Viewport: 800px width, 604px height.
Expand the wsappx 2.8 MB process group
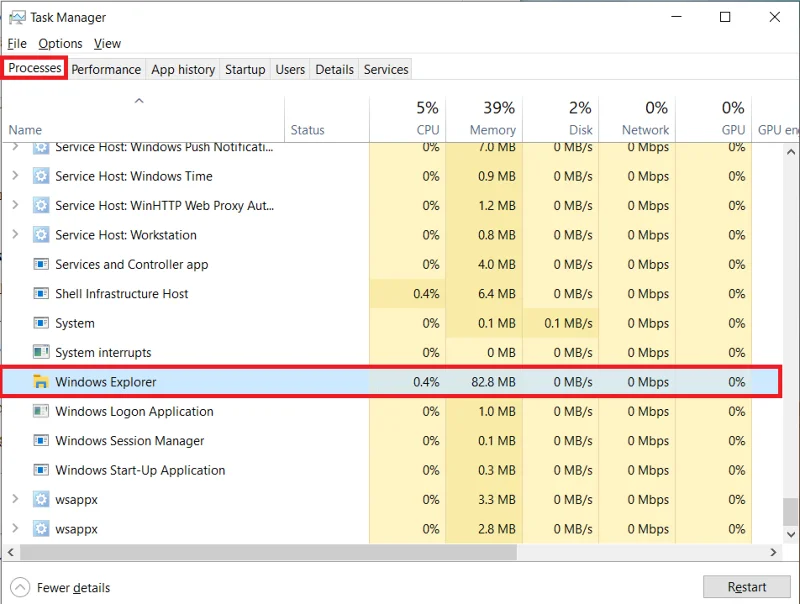point(15,528)
